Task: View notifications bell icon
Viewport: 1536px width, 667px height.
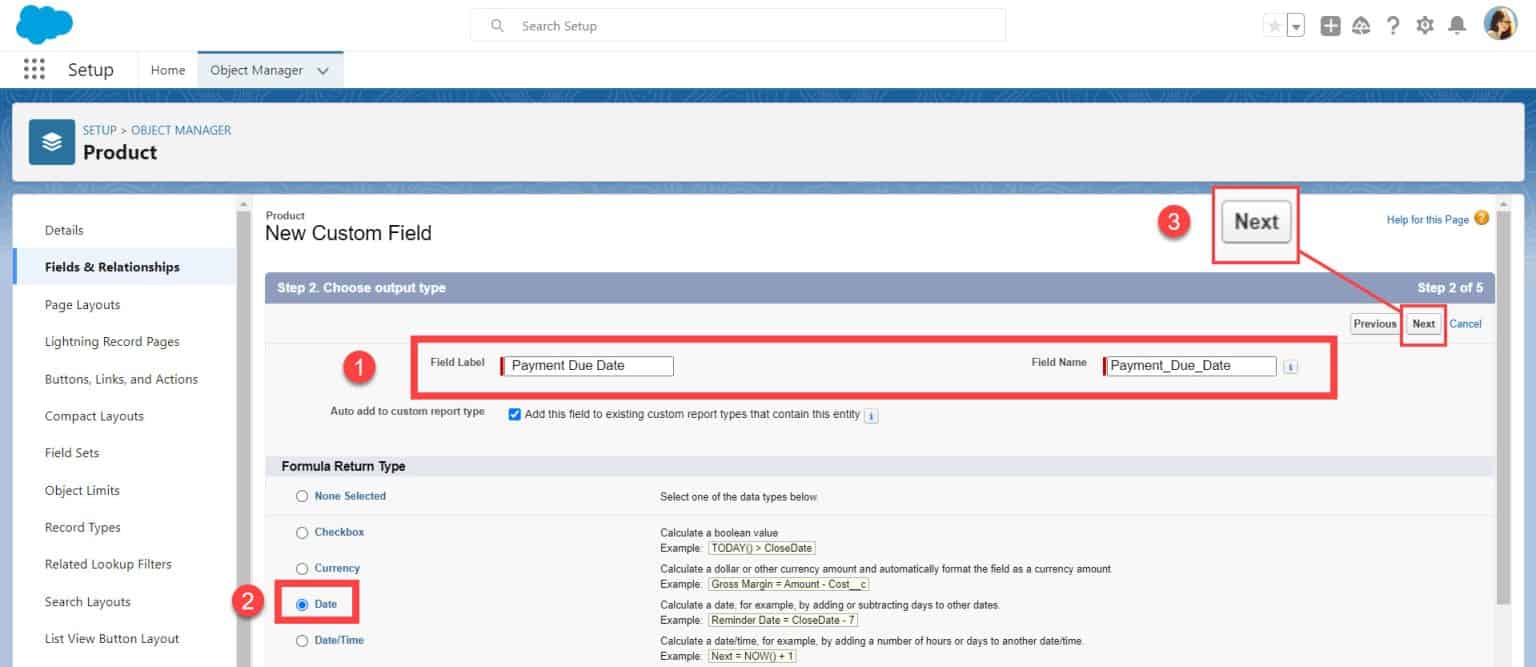Action: pyautogui.click(x=1457, y=26)
